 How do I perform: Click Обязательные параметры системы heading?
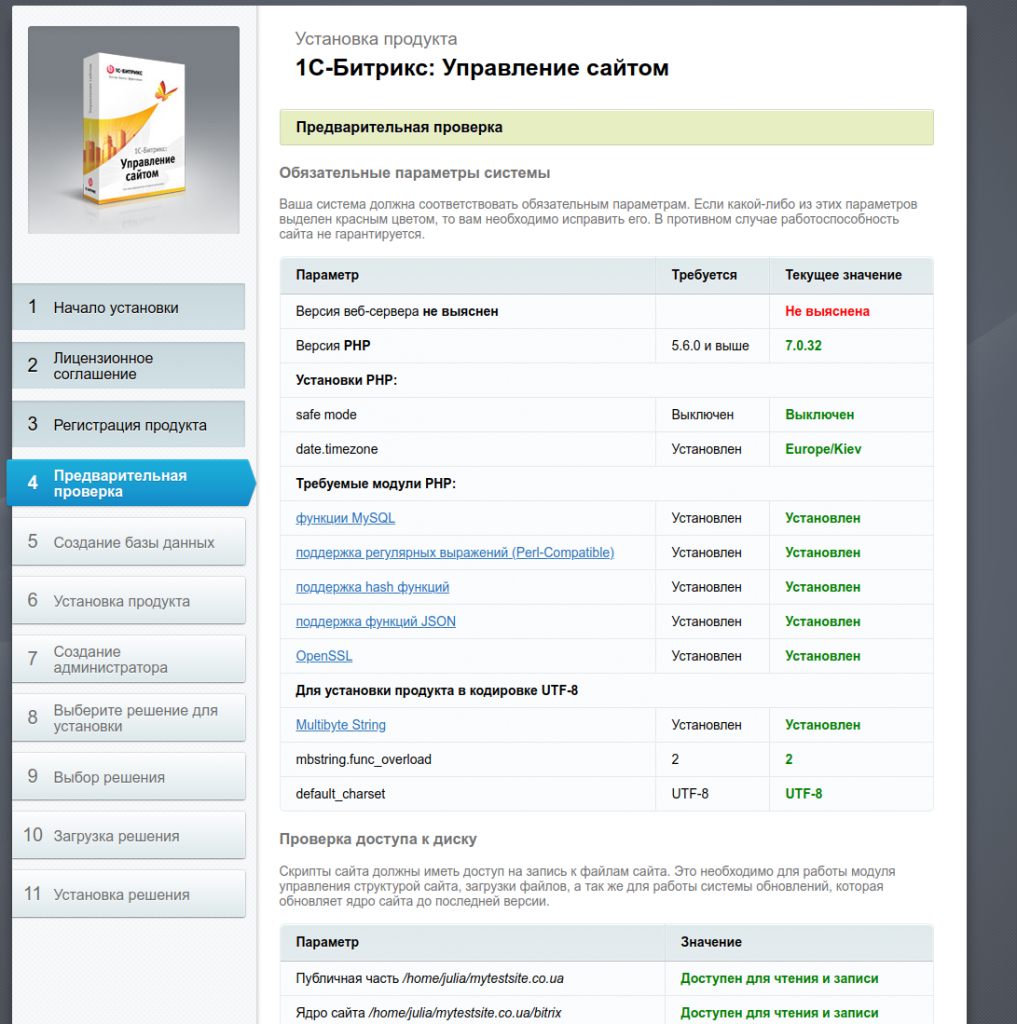[x=415, y=173]
